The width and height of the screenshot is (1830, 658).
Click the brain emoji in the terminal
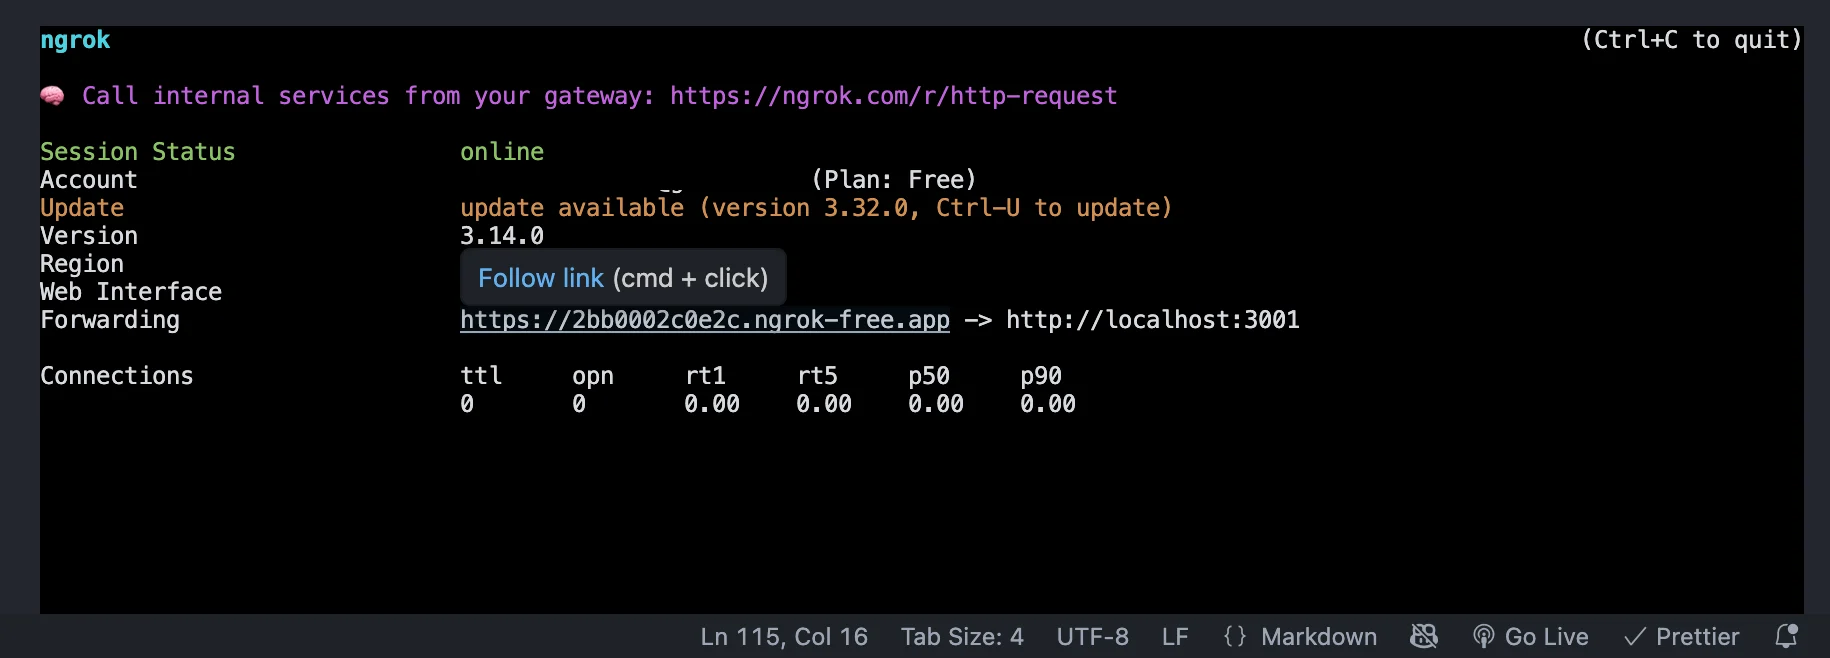(x=52, y=96)
